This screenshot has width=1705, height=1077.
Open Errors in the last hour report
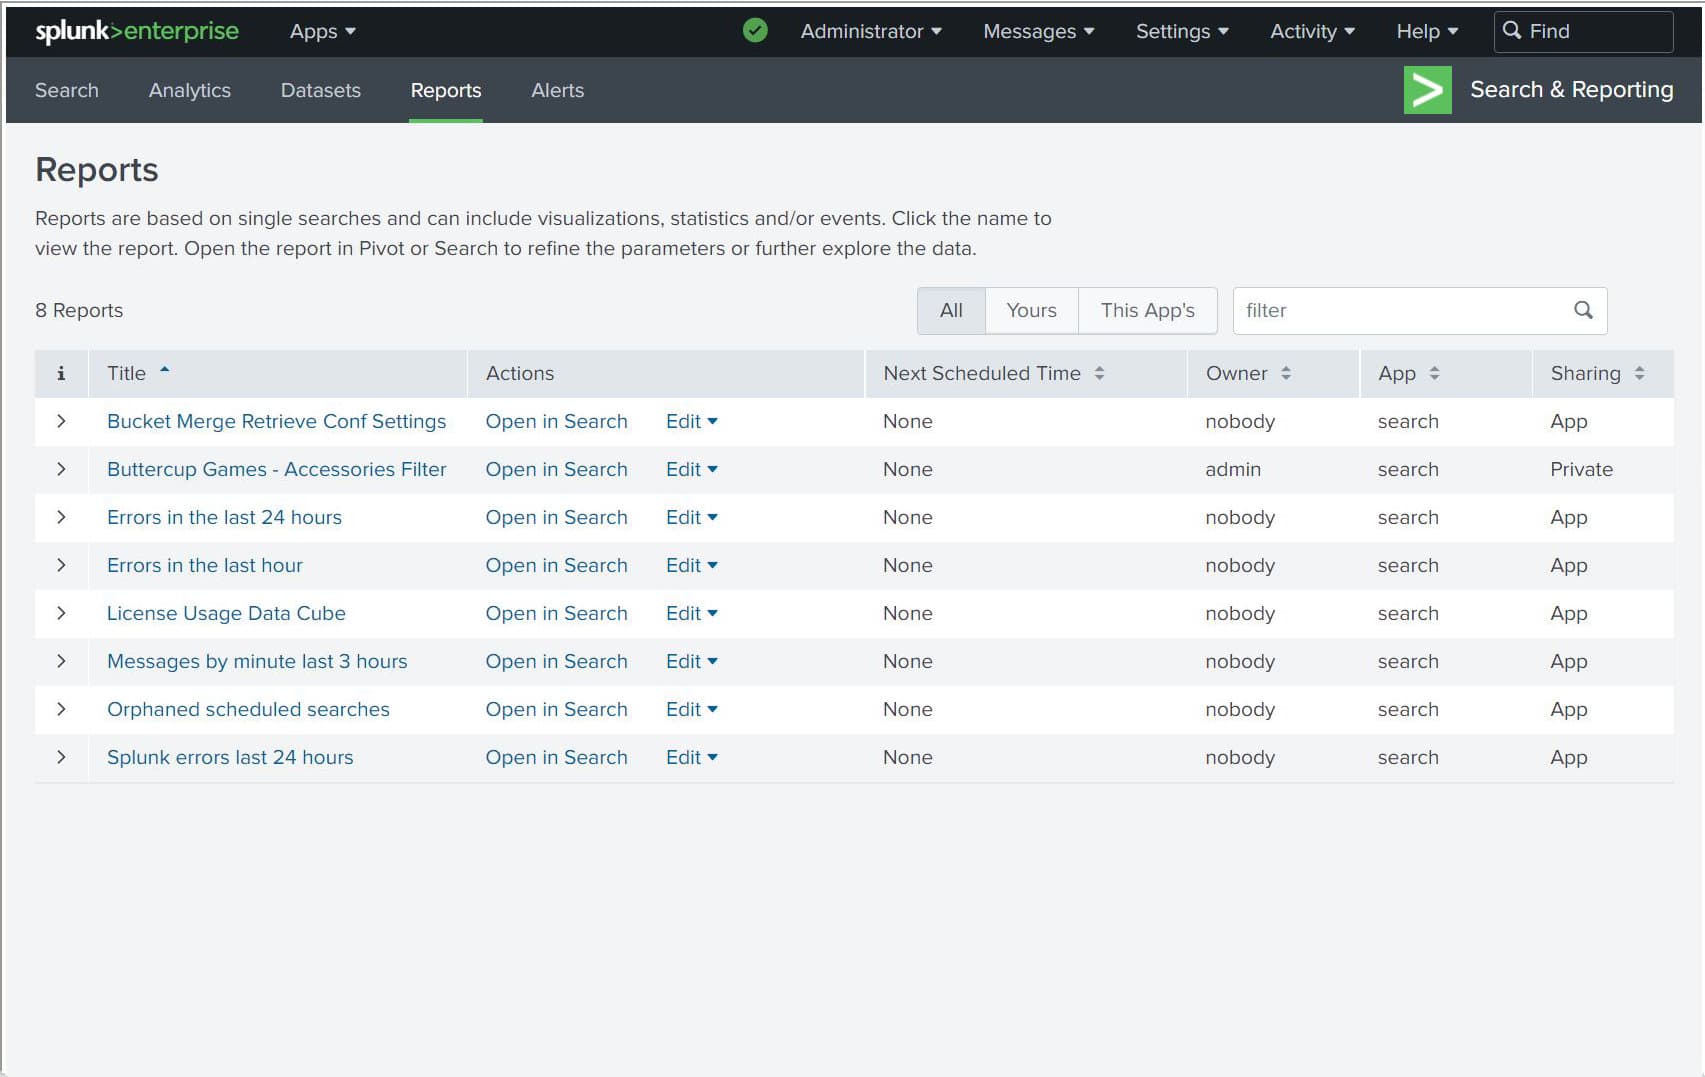[205, 565]
